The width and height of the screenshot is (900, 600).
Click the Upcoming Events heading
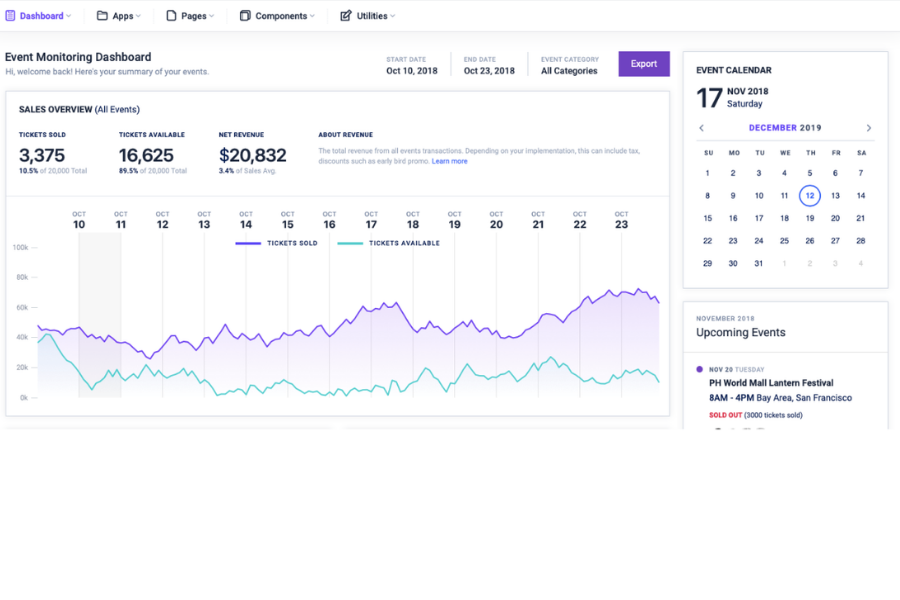point(740,332)
